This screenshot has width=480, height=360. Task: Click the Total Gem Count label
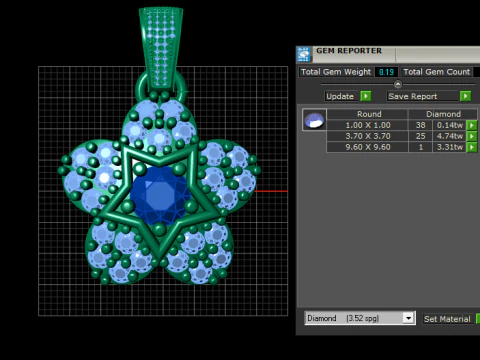pyautogui.click(x=437, y=72)
